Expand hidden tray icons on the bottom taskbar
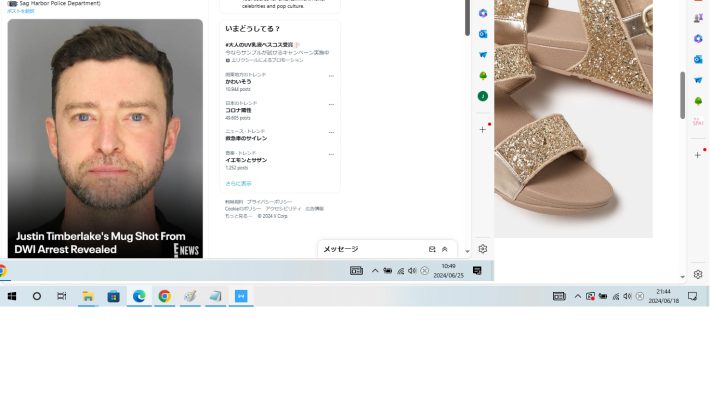The image size is (710, 399). 578,296
